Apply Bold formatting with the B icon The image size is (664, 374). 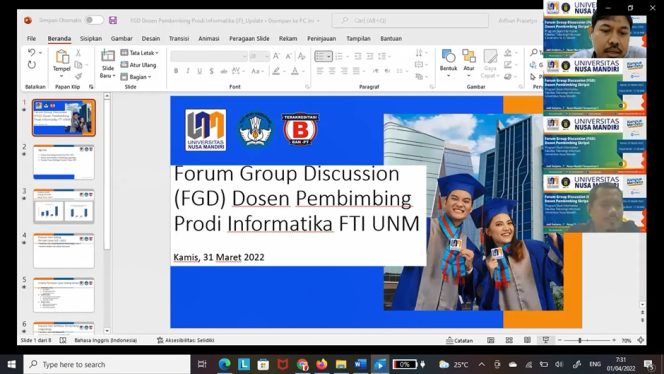point(176,71)
